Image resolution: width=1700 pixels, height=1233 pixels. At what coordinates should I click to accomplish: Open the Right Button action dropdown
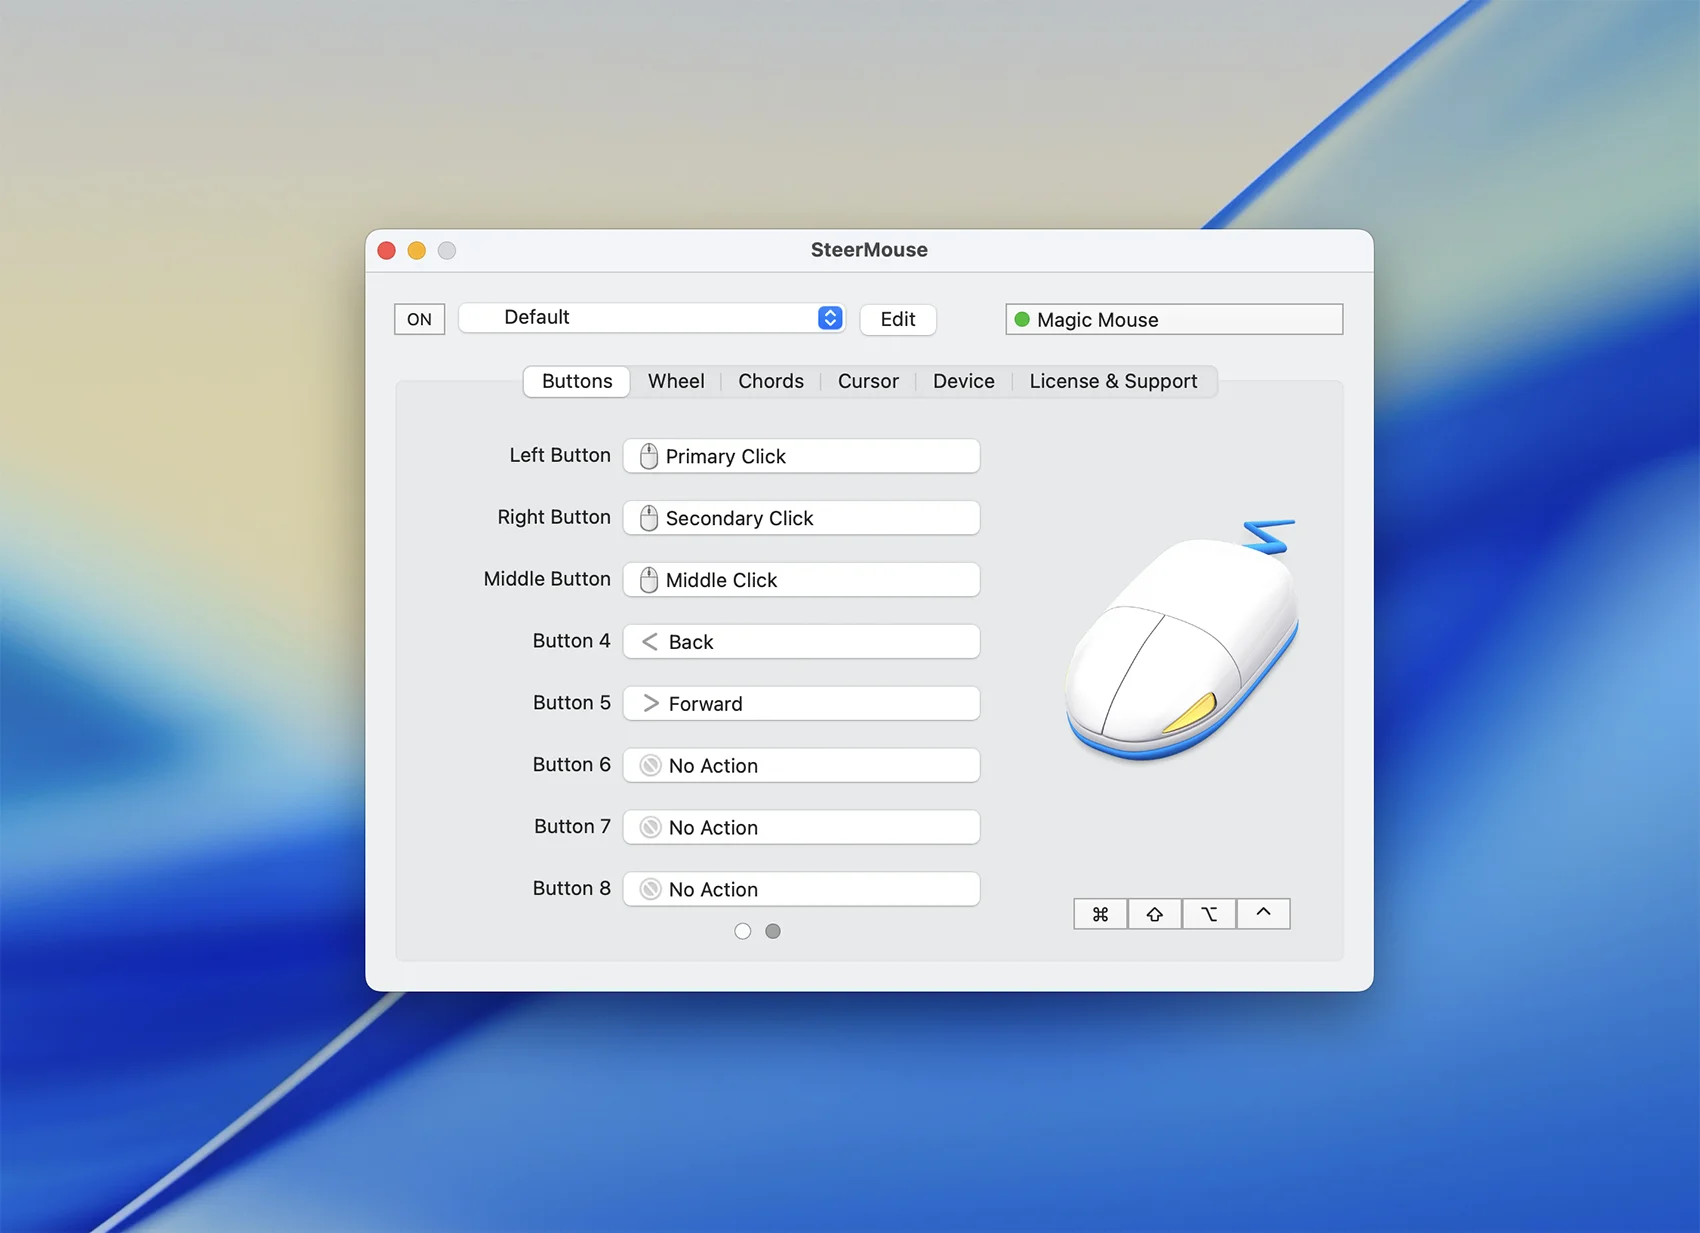click(x=801, y=518)
